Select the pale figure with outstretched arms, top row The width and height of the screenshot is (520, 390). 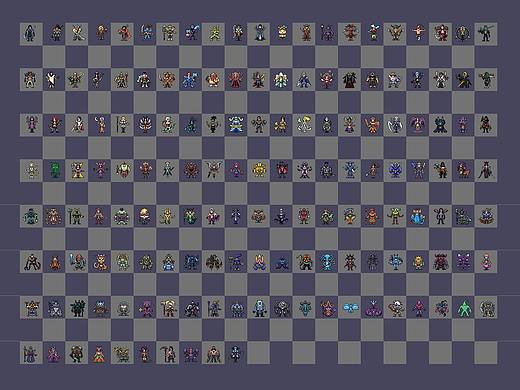(x=418, y=33)
